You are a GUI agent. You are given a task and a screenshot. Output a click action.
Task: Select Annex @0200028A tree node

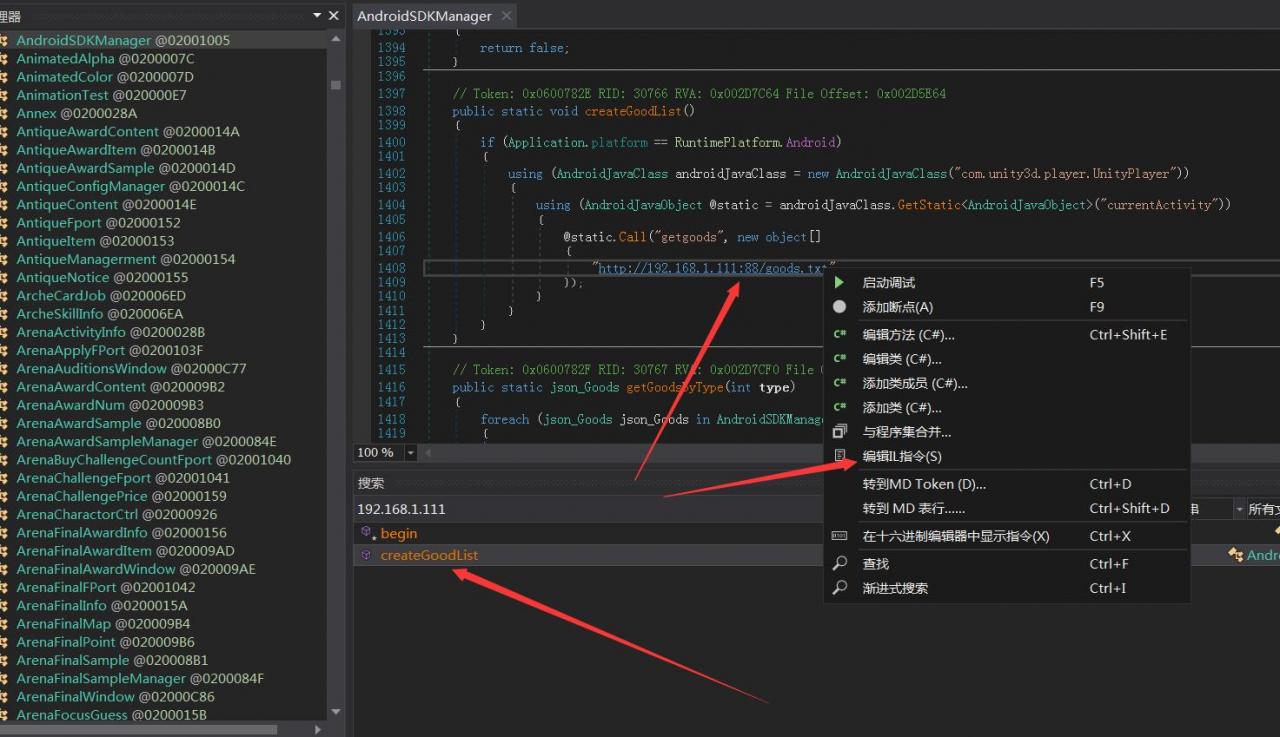tap(76, 113)
